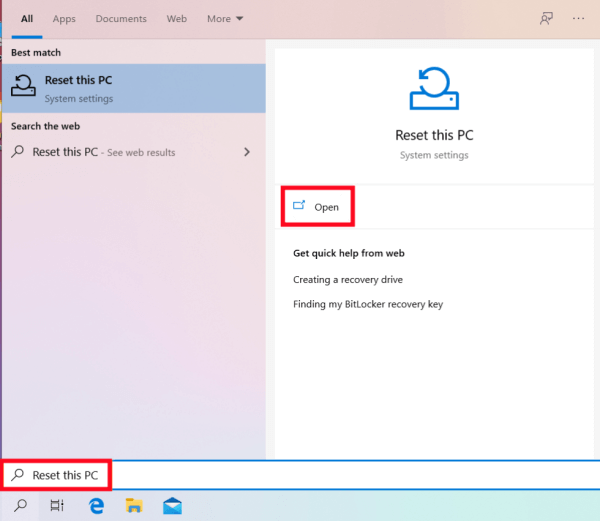This screenshot has height=521, width=600.
Task: Select the All tab
Action: pos(27,19)
